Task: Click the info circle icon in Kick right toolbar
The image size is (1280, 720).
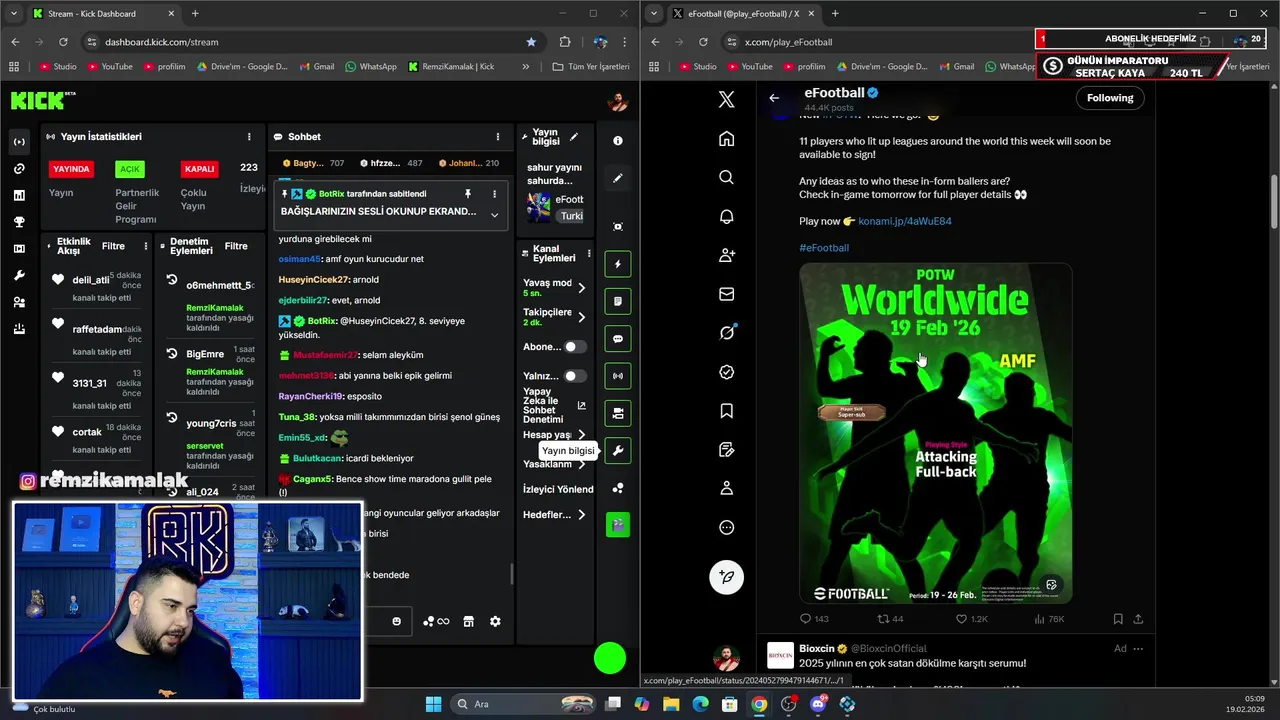Action: tap(618, 141)
